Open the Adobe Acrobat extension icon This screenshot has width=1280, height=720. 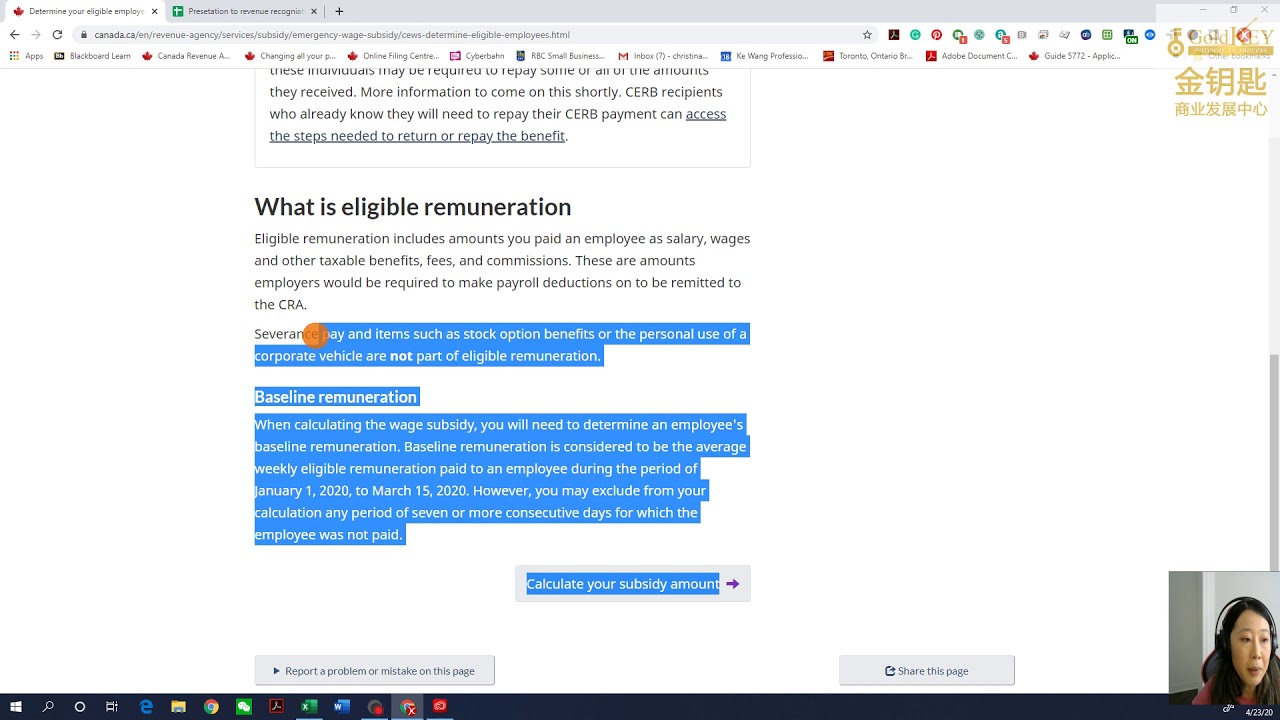(x=894, y=35)
